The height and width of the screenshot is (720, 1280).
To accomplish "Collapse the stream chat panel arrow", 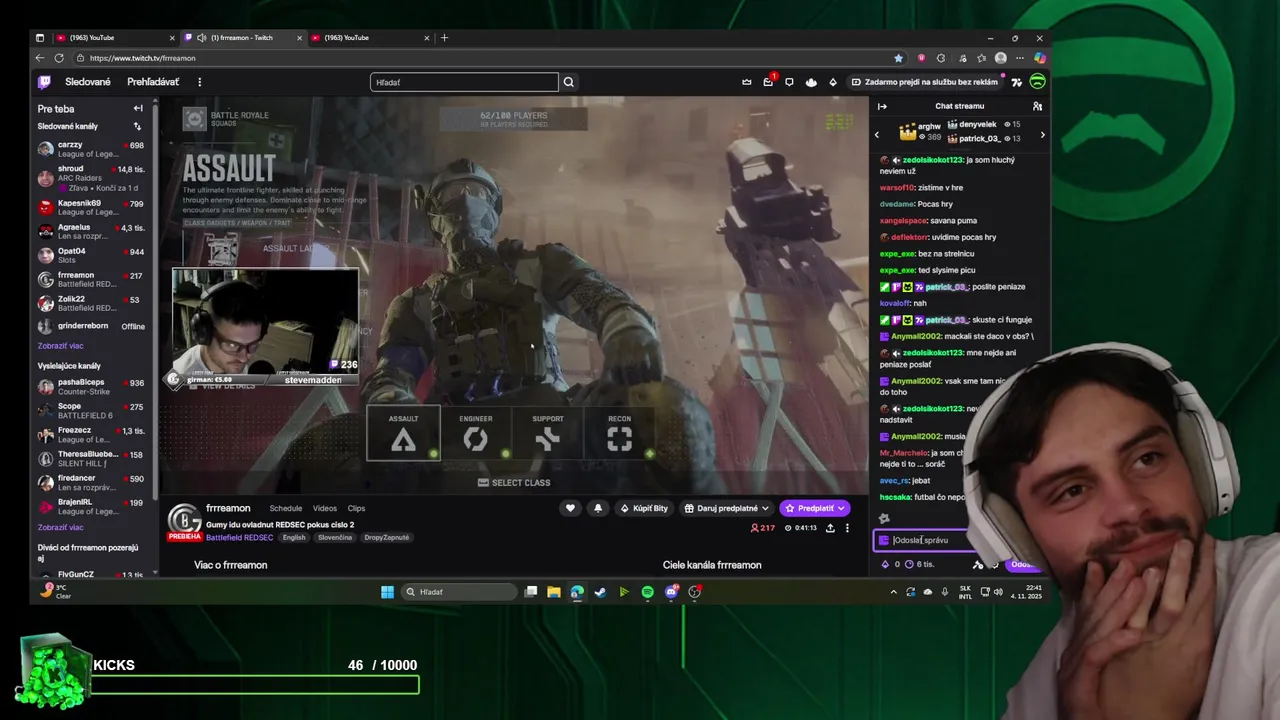I will tap(882, 106).
